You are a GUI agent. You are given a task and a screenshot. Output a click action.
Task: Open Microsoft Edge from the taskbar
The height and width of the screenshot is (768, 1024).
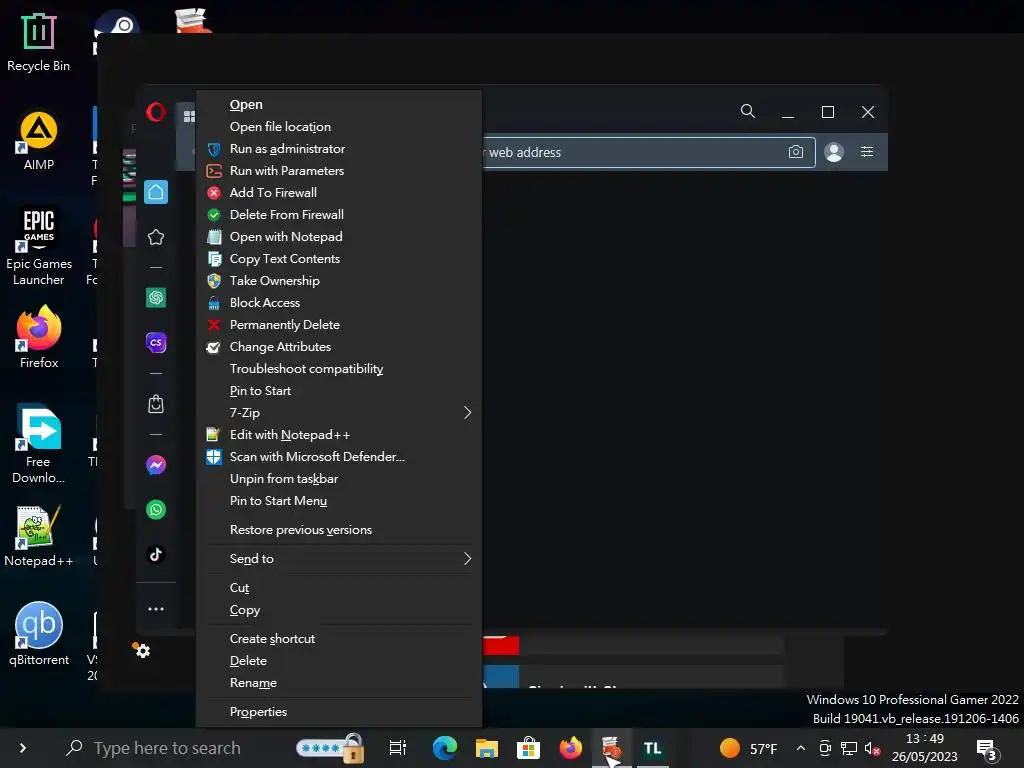pos(445,748)
